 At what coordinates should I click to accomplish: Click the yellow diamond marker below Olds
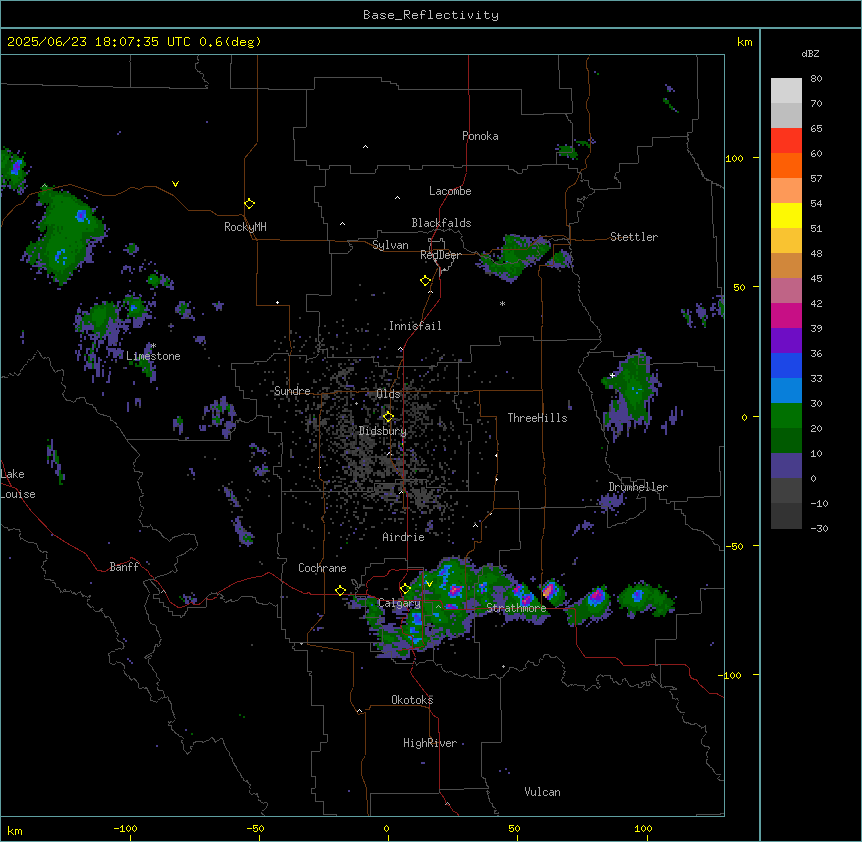click(388, 417)
